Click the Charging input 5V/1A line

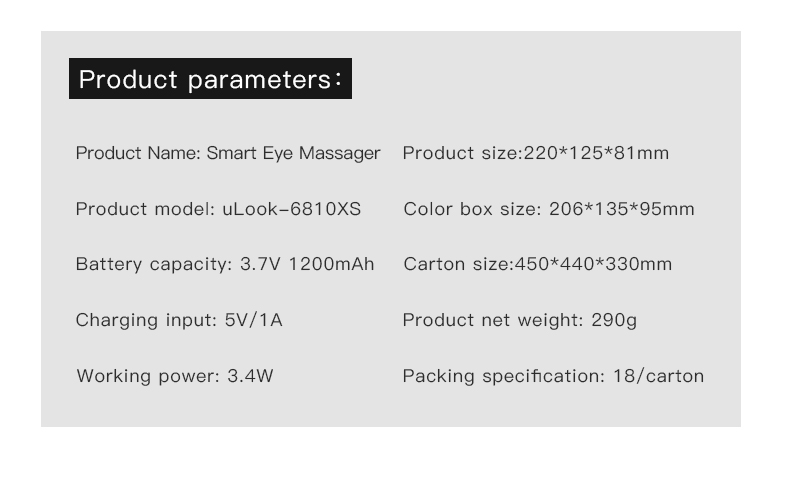click(x=179, y=320)
